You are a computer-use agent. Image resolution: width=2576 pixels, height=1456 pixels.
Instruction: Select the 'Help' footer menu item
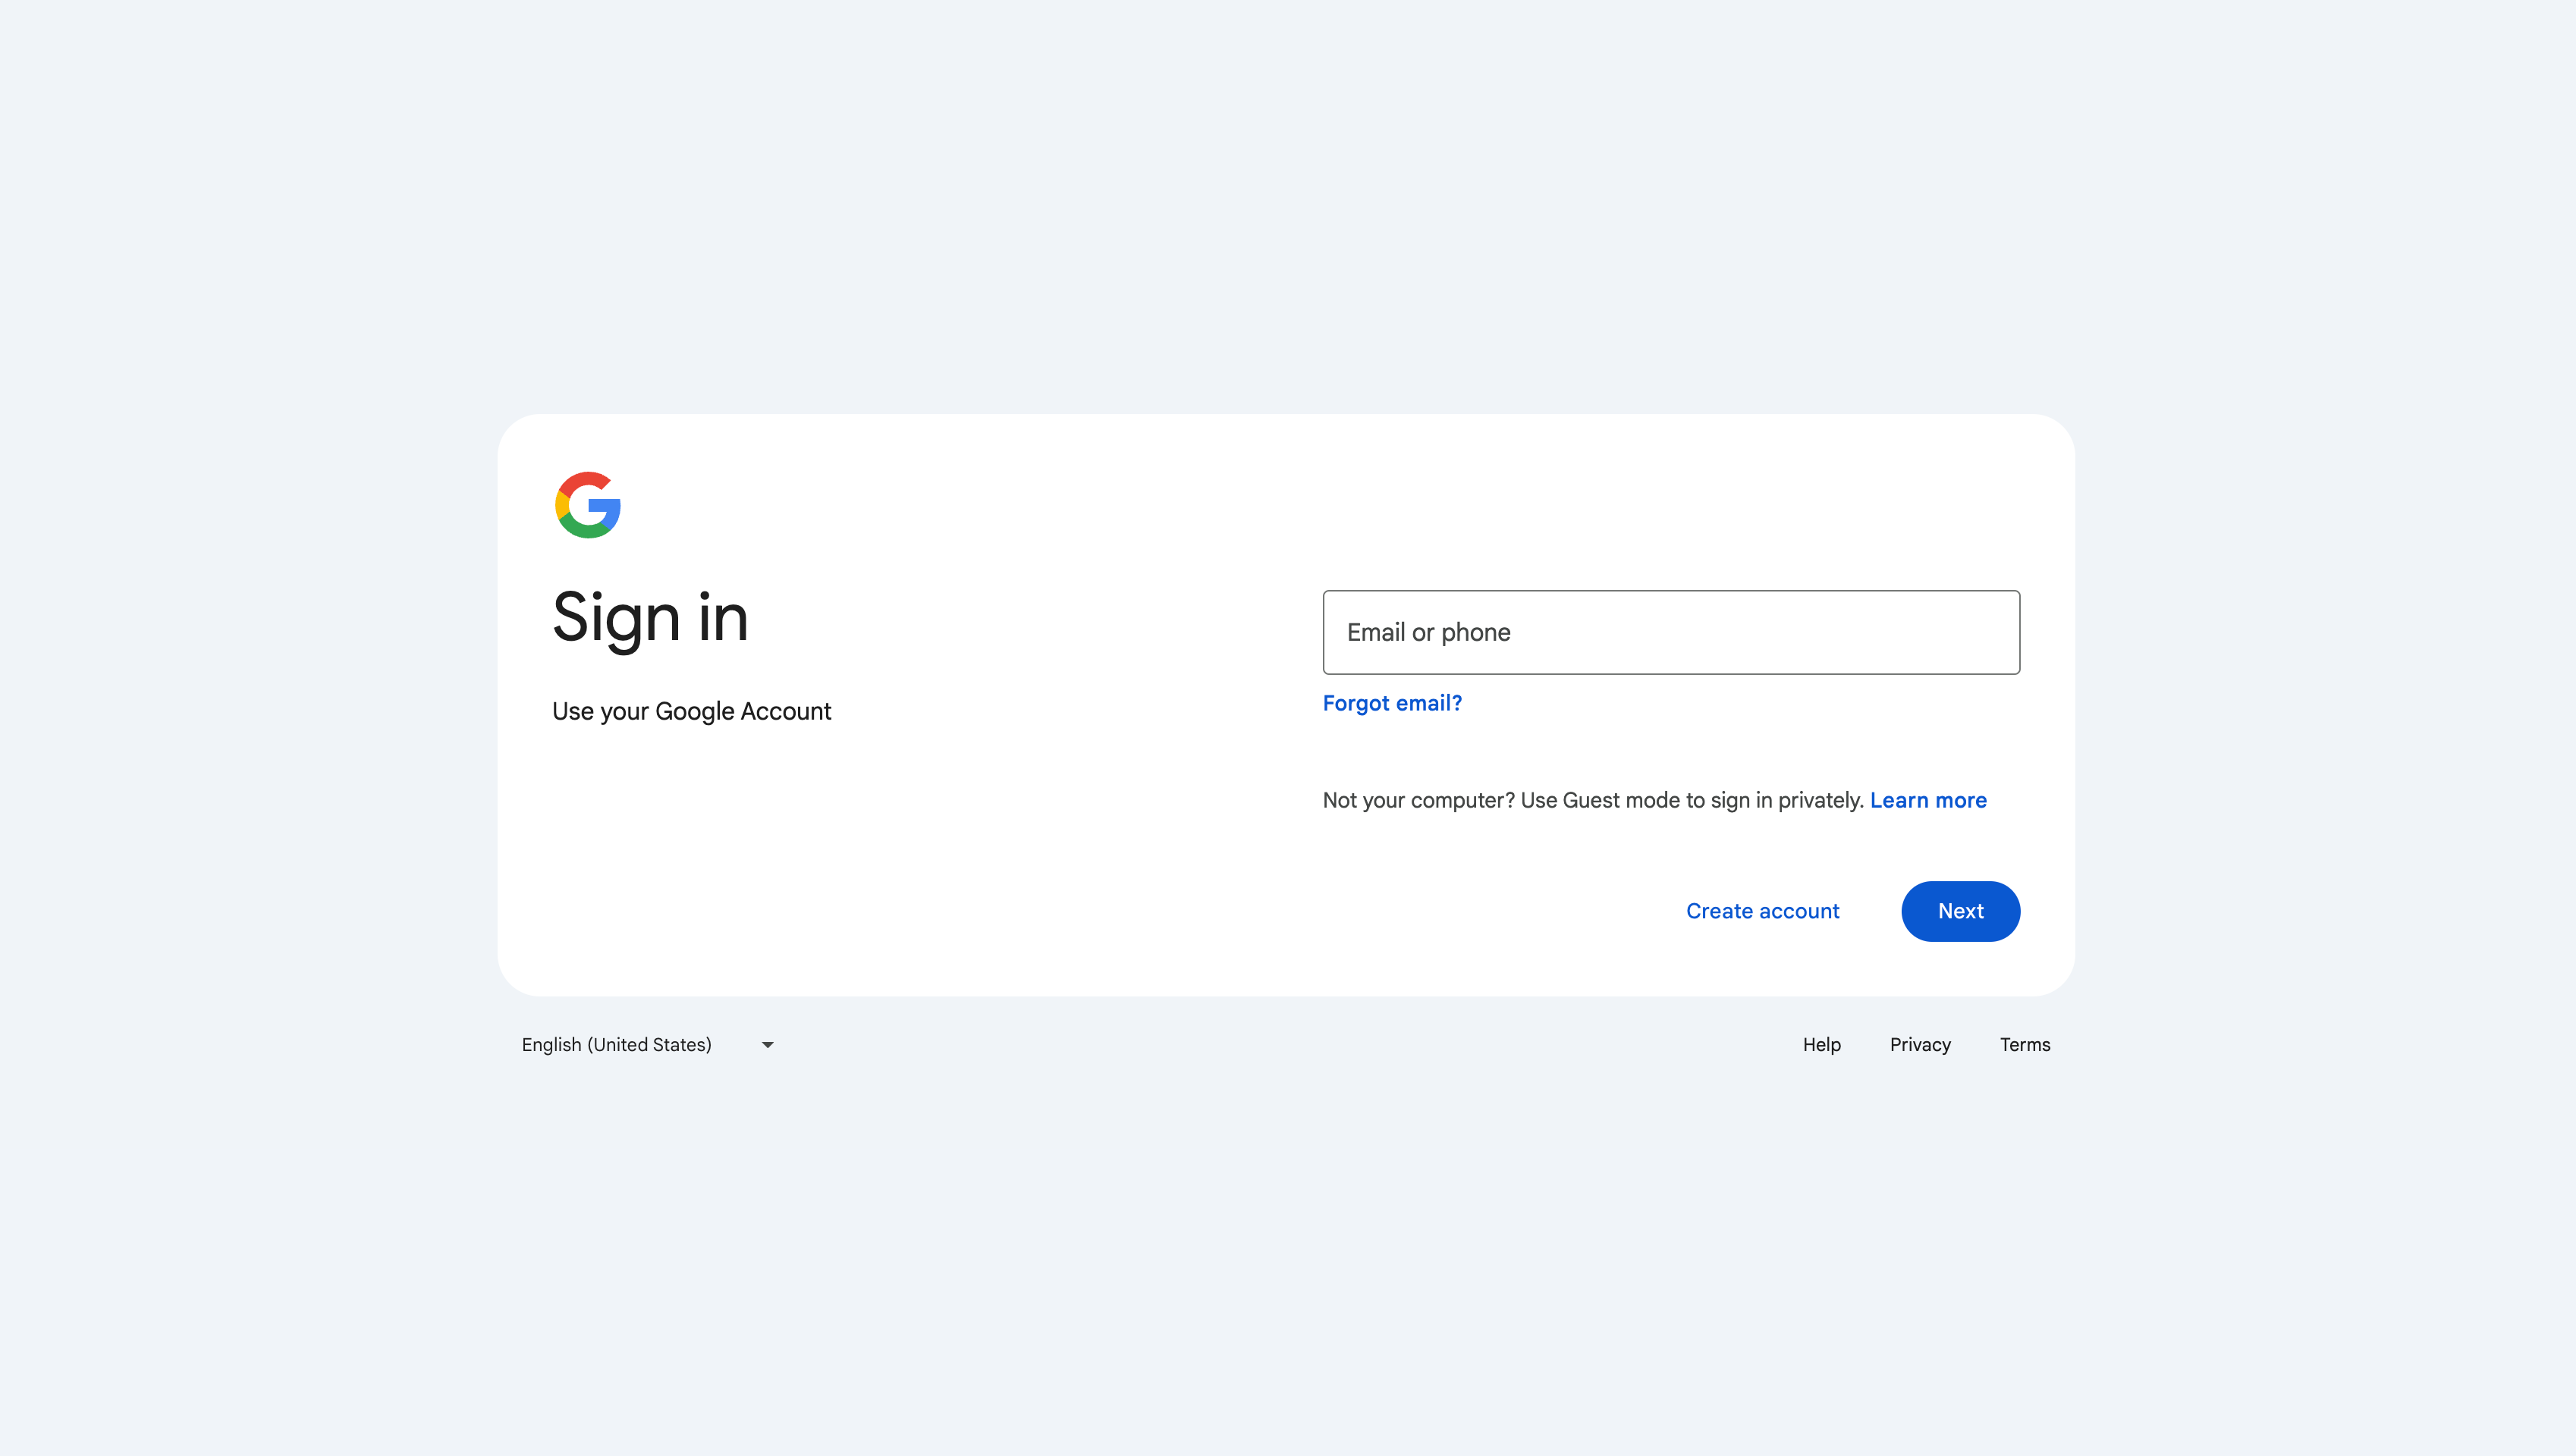click(x=1822, y=1043)
